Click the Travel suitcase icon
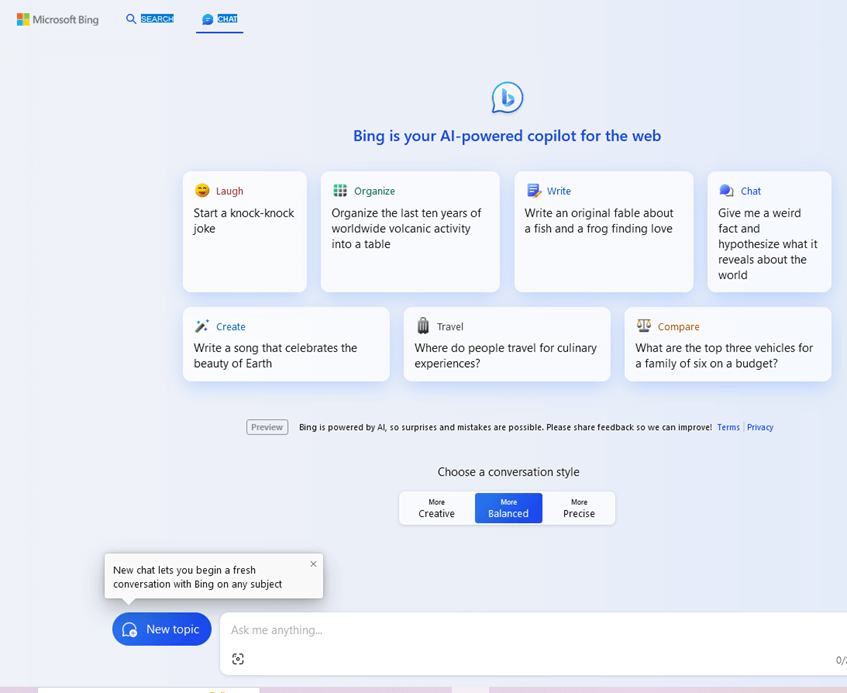 [x=423, y=326]
